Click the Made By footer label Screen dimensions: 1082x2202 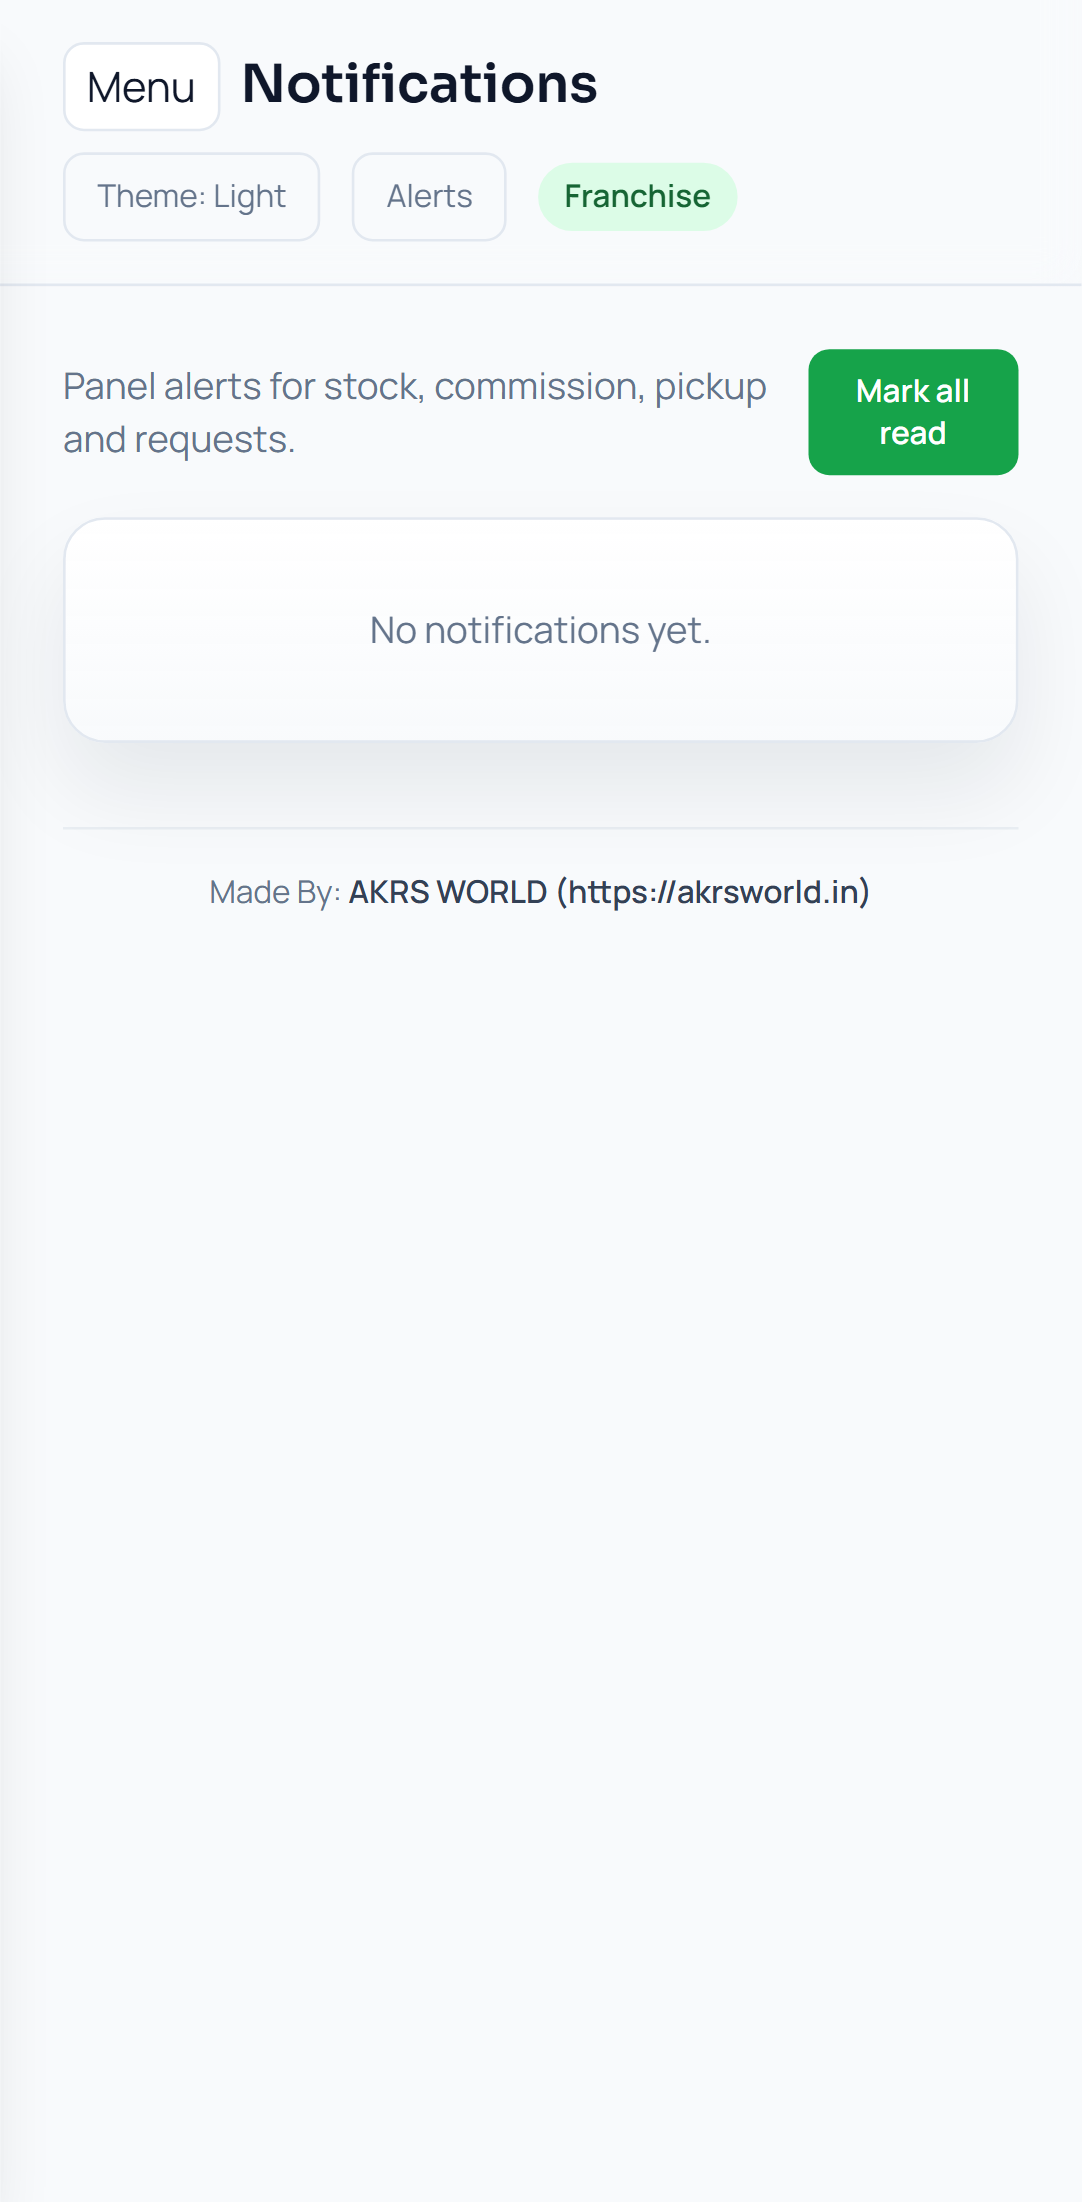click(275, 892)
